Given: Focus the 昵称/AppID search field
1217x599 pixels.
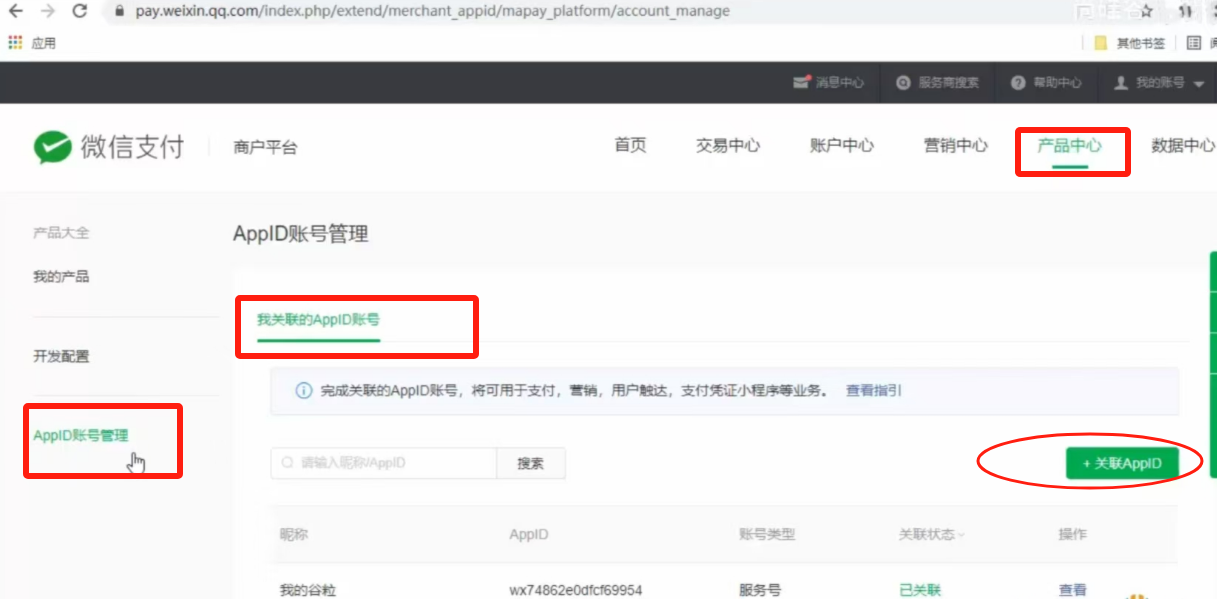Looking at the screenshot, I should point(383,463).
